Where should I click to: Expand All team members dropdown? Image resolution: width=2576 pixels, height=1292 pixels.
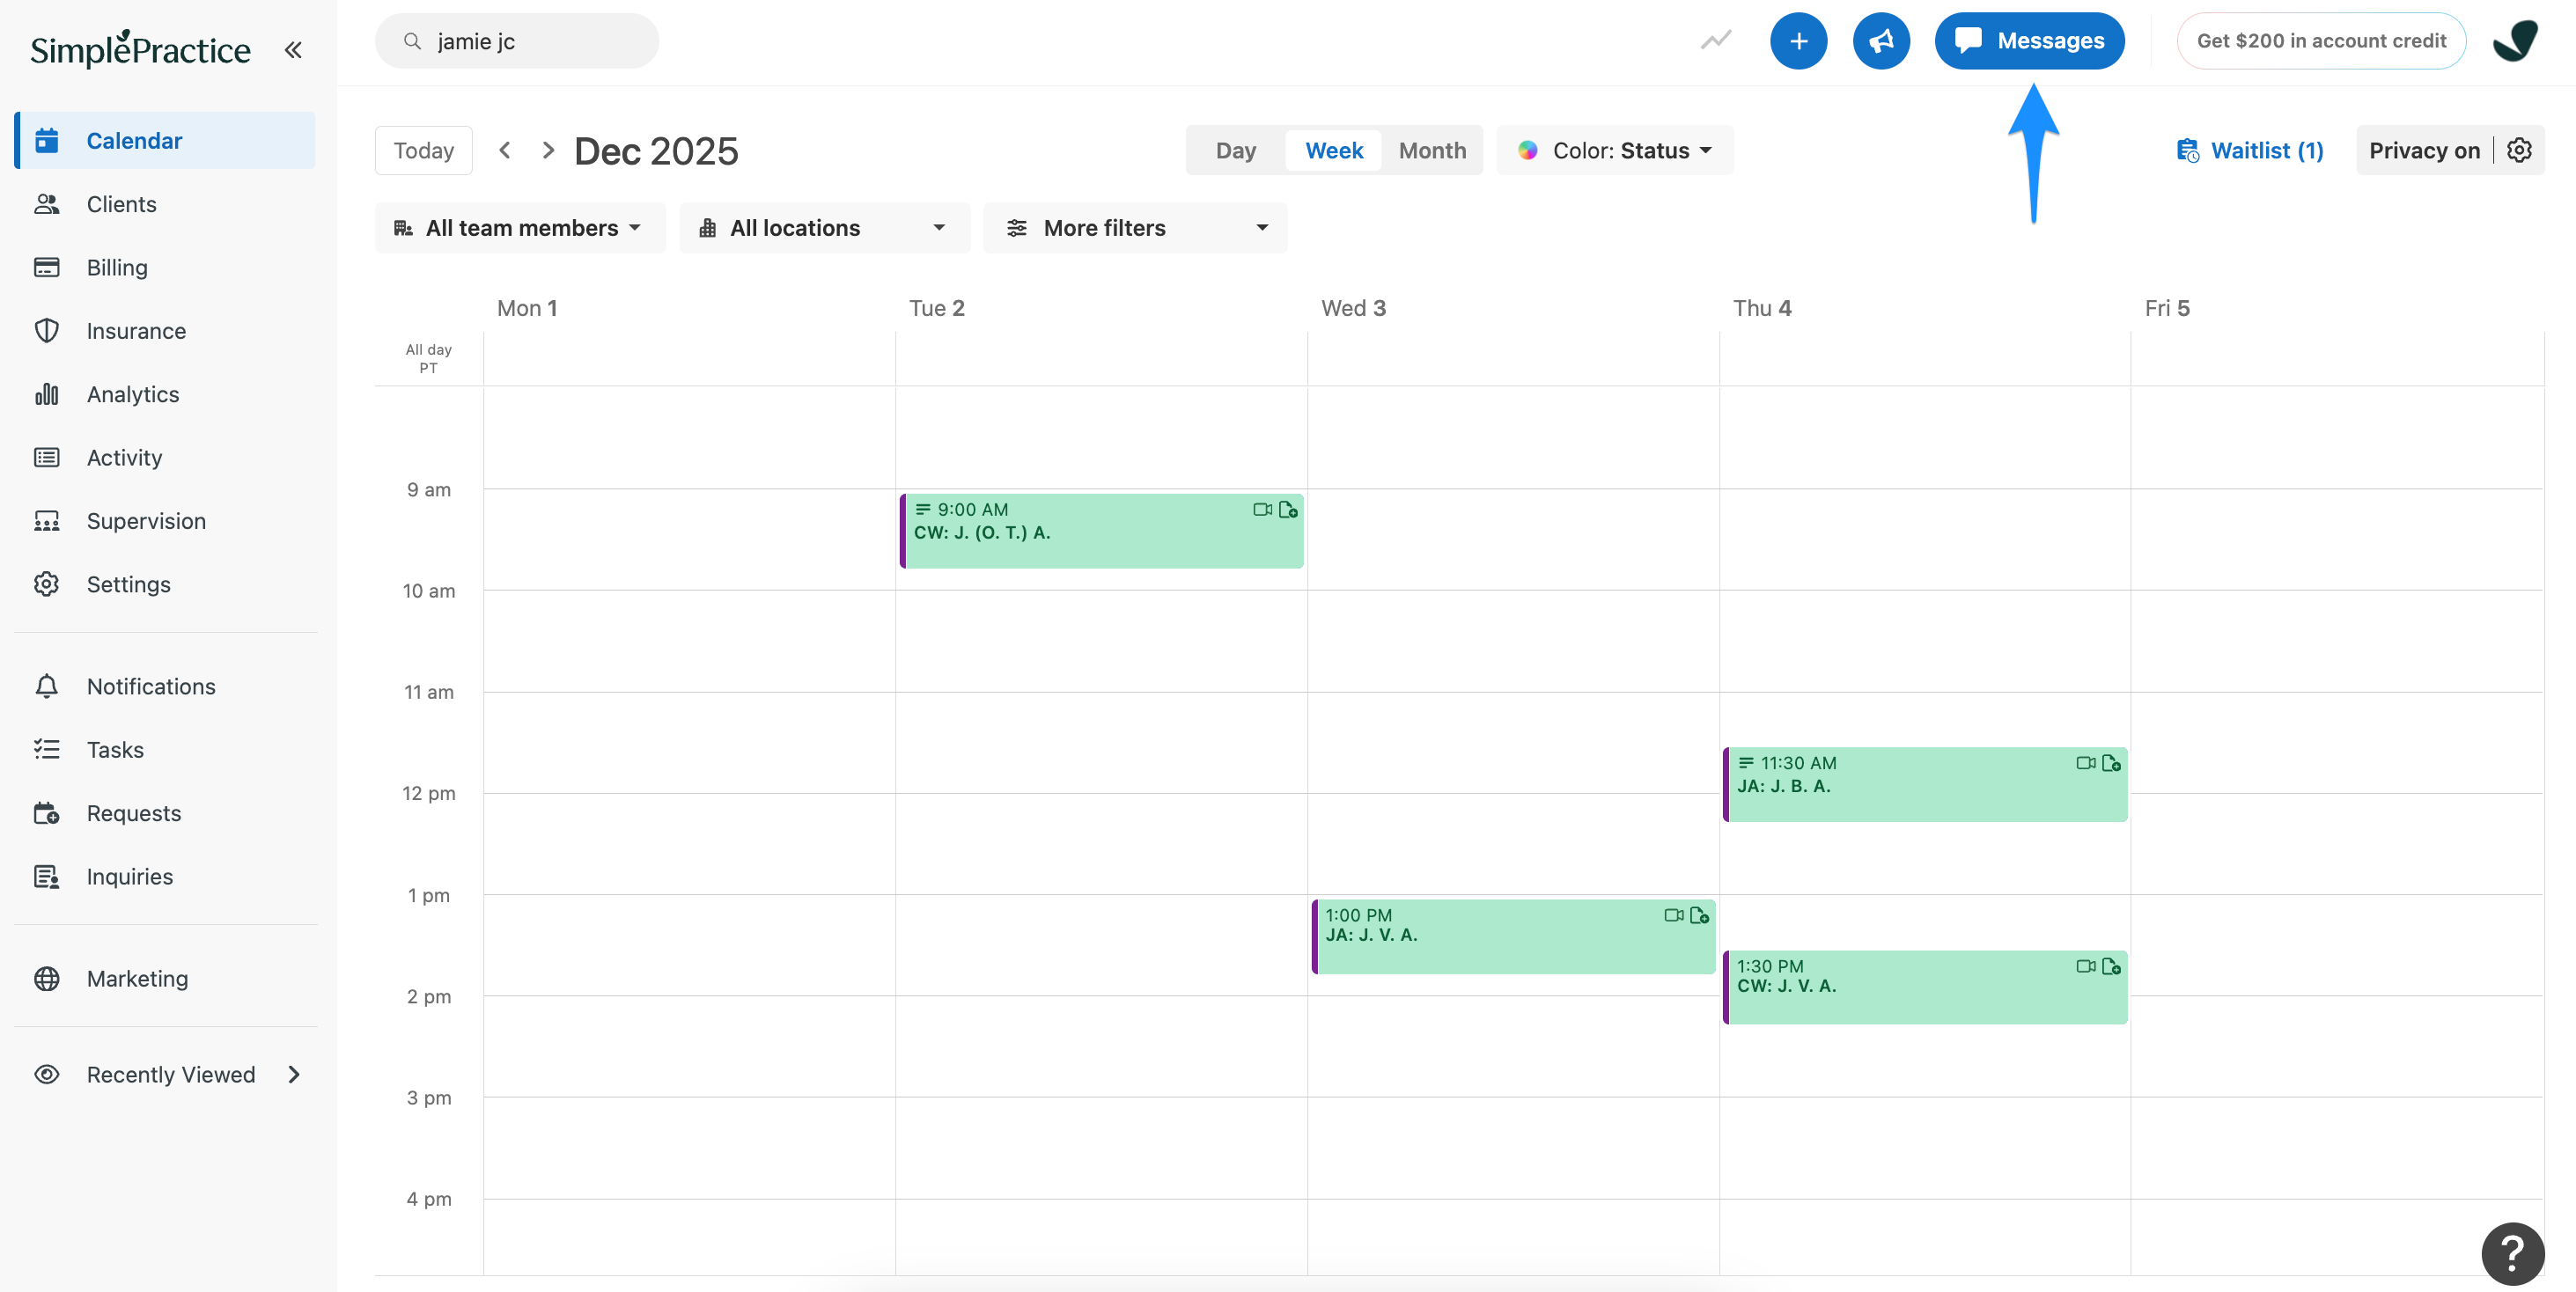[520, 228]
